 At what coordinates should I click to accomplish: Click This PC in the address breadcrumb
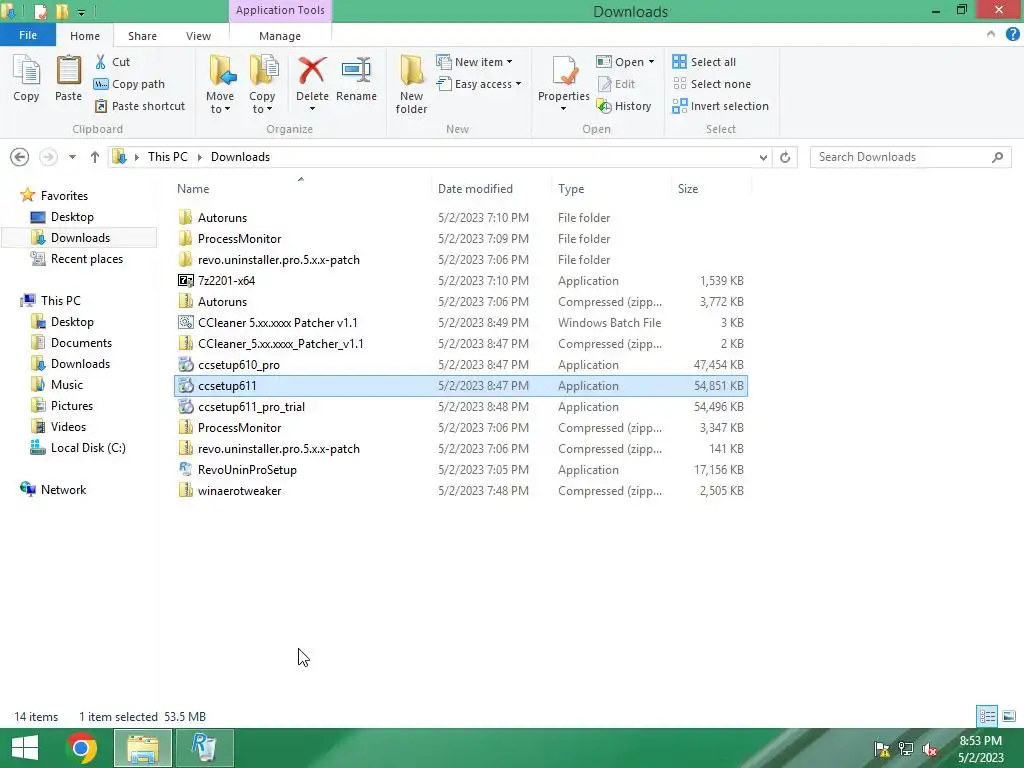coord(167,157)
